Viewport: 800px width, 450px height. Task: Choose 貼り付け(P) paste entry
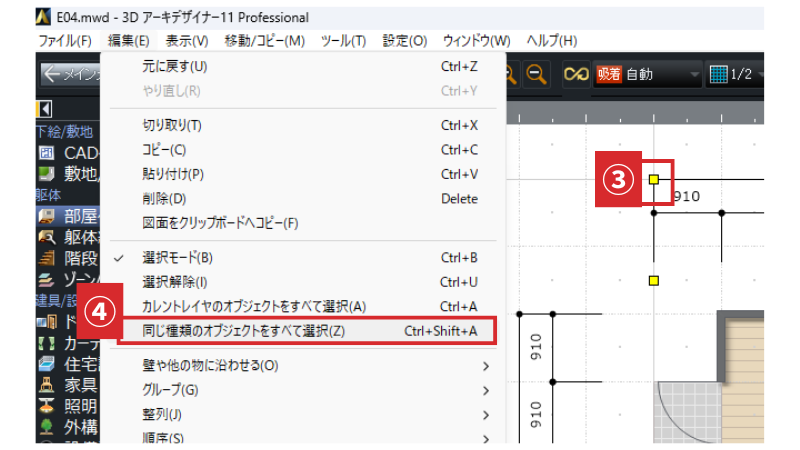303,174
